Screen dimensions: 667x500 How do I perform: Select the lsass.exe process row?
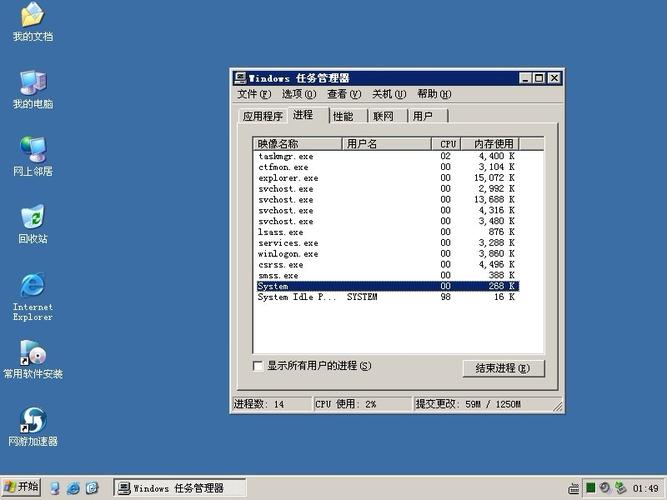click(x=387, y=232)
